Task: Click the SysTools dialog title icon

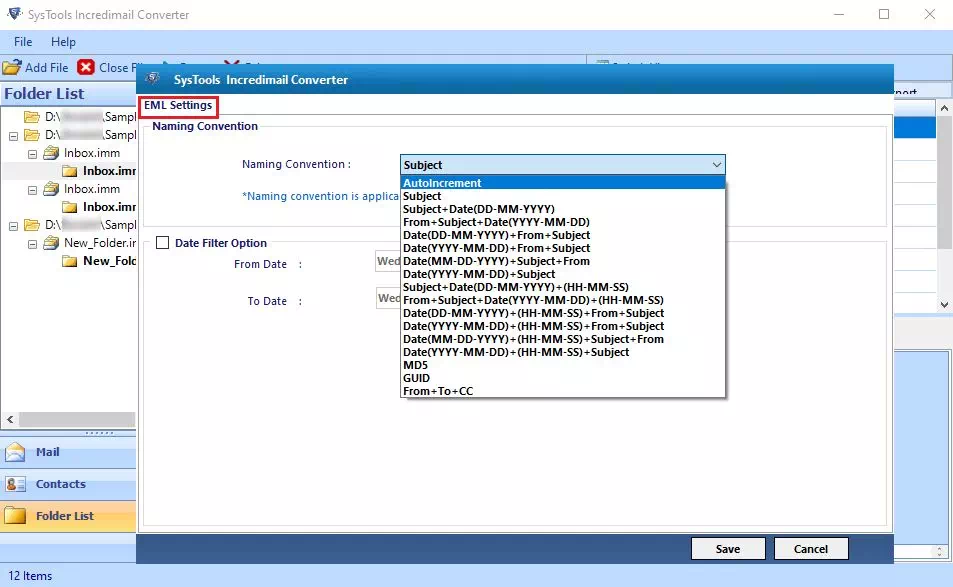Action: [153, 78]
